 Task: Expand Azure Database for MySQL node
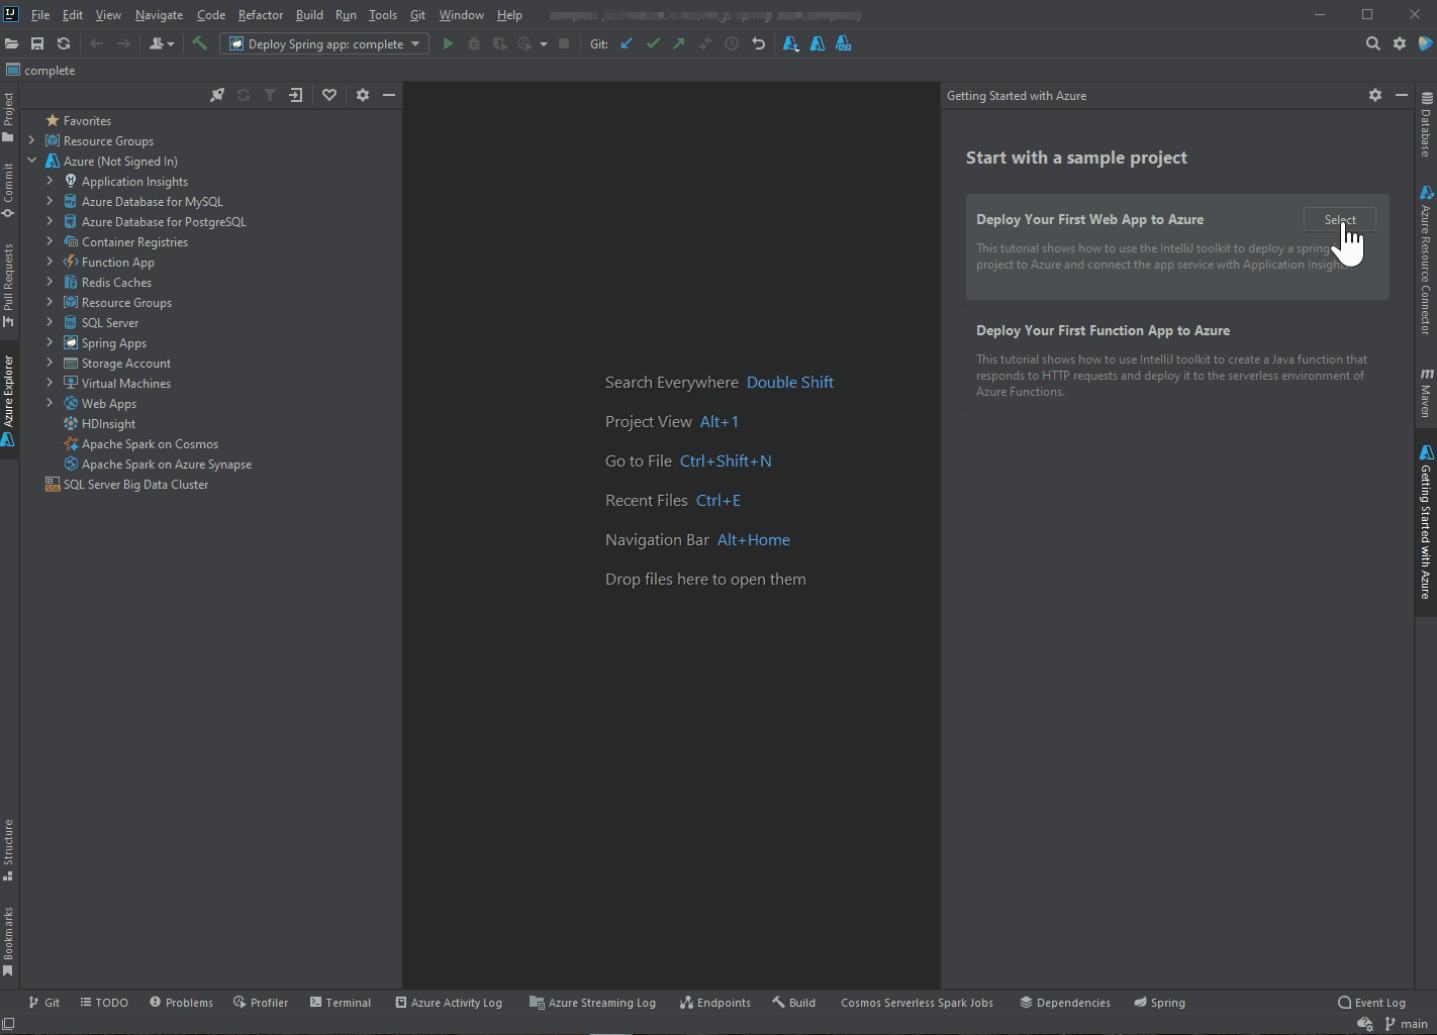point(49,201)
